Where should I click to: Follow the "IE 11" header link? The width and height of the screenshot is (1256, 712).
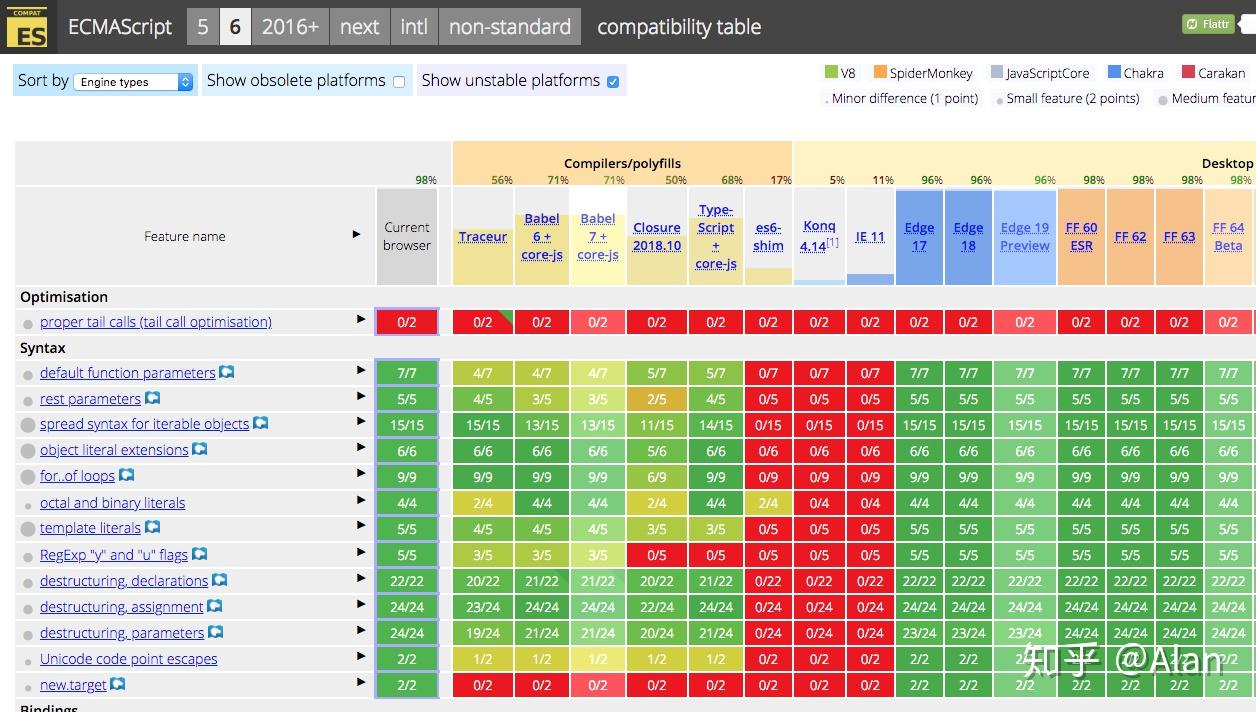click(x=869, y=236)
